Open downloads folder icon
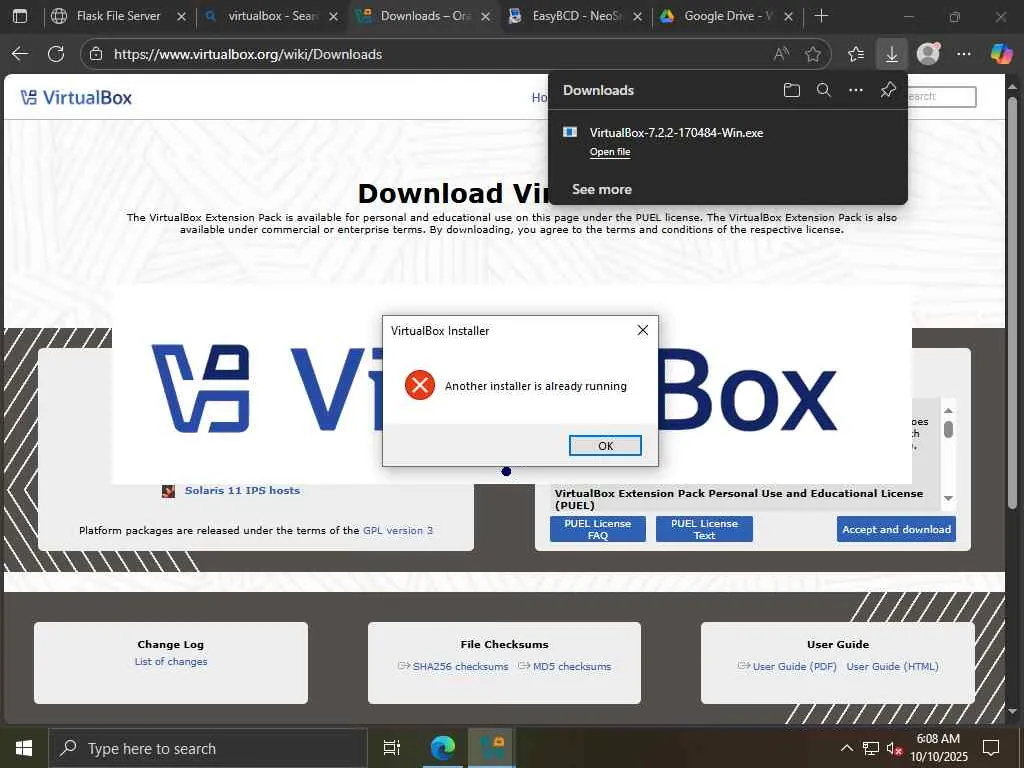1024x768 pixels. [x=792, y=90]
